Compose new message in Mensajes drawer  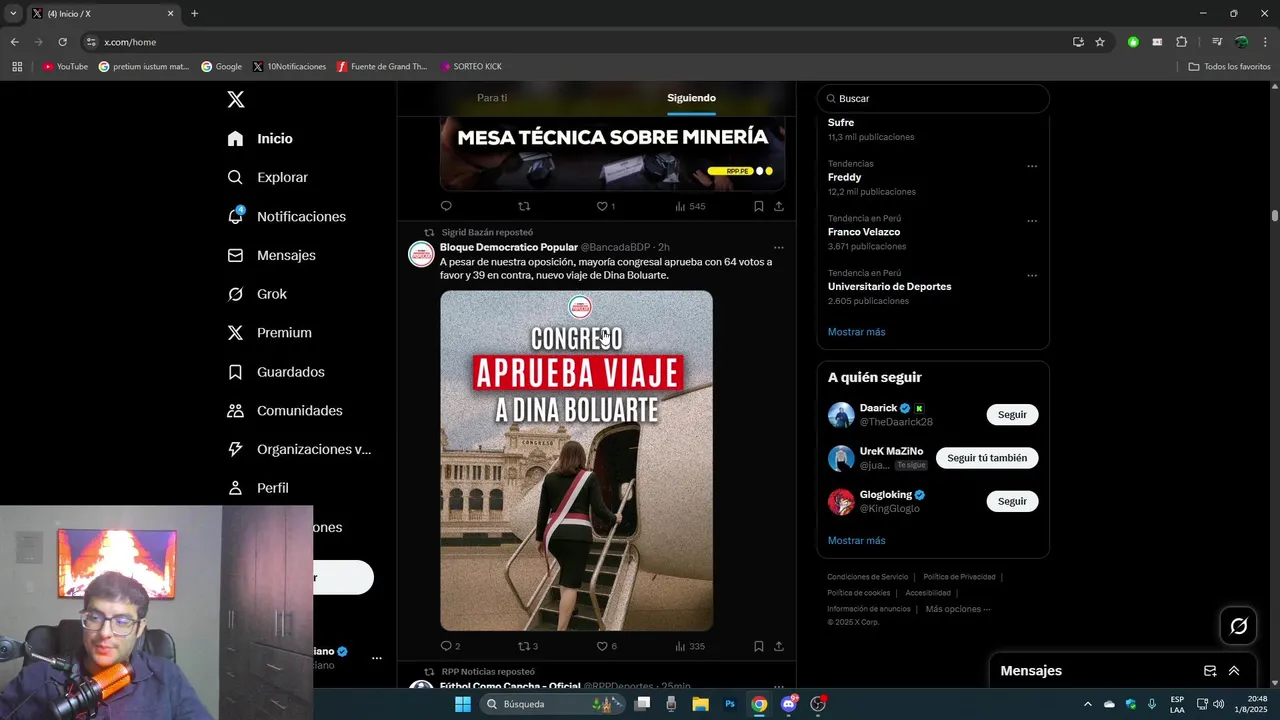click(x=1210, y=671)
